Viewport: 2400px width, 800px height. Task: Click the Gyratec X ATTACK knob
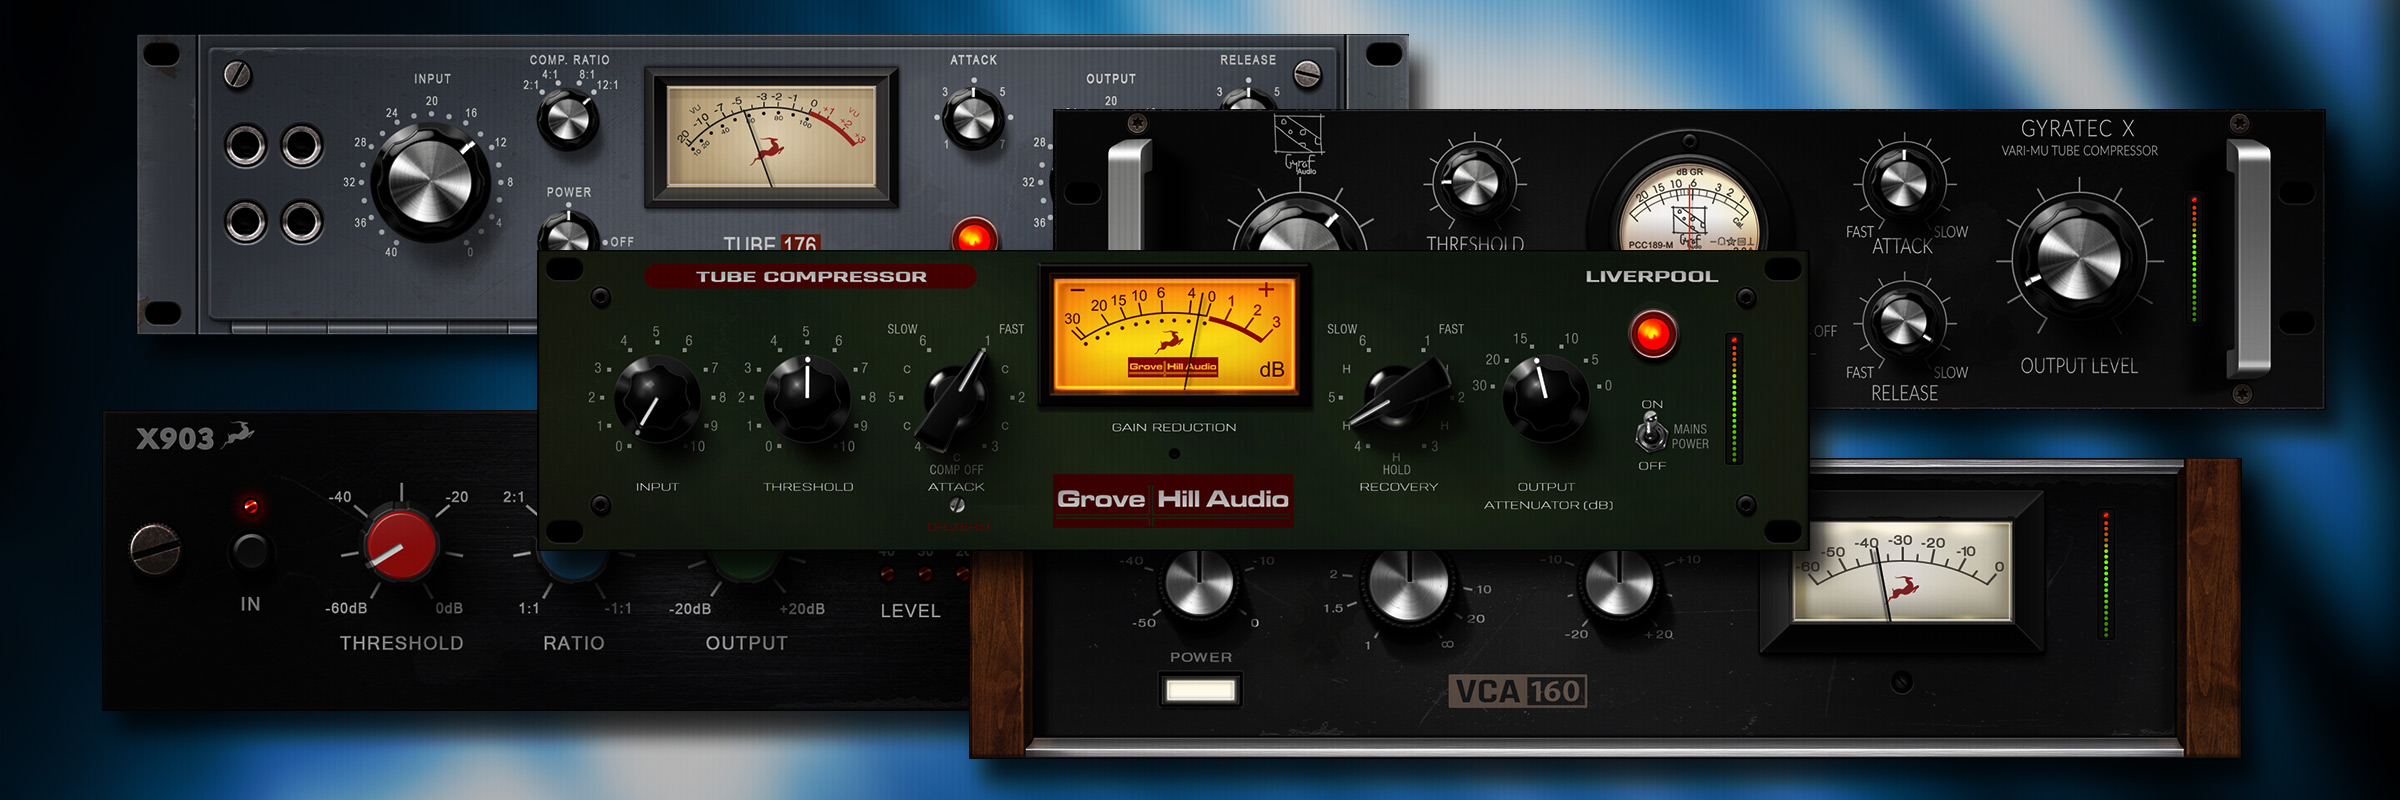click(x=1903, y=183)
